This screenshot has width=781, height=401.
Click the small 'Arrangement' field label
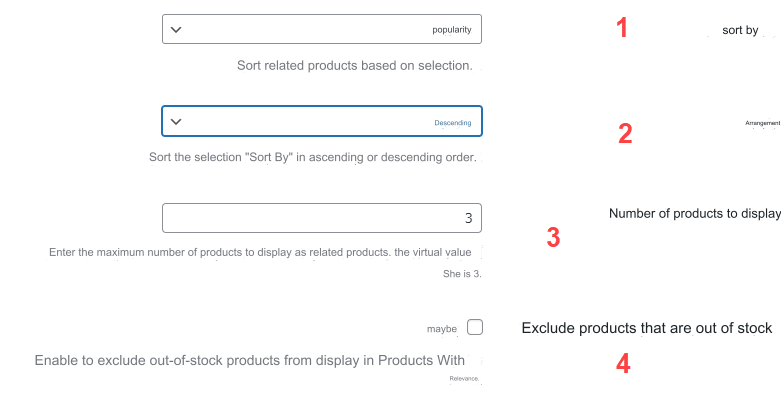pyautogui.click(x=763, y=123)
